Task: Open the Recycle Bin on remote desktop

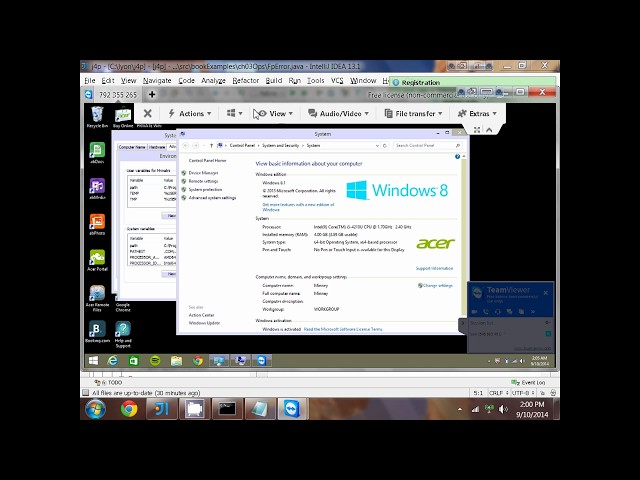Action: pyautogui.click(x=97, y=117)
